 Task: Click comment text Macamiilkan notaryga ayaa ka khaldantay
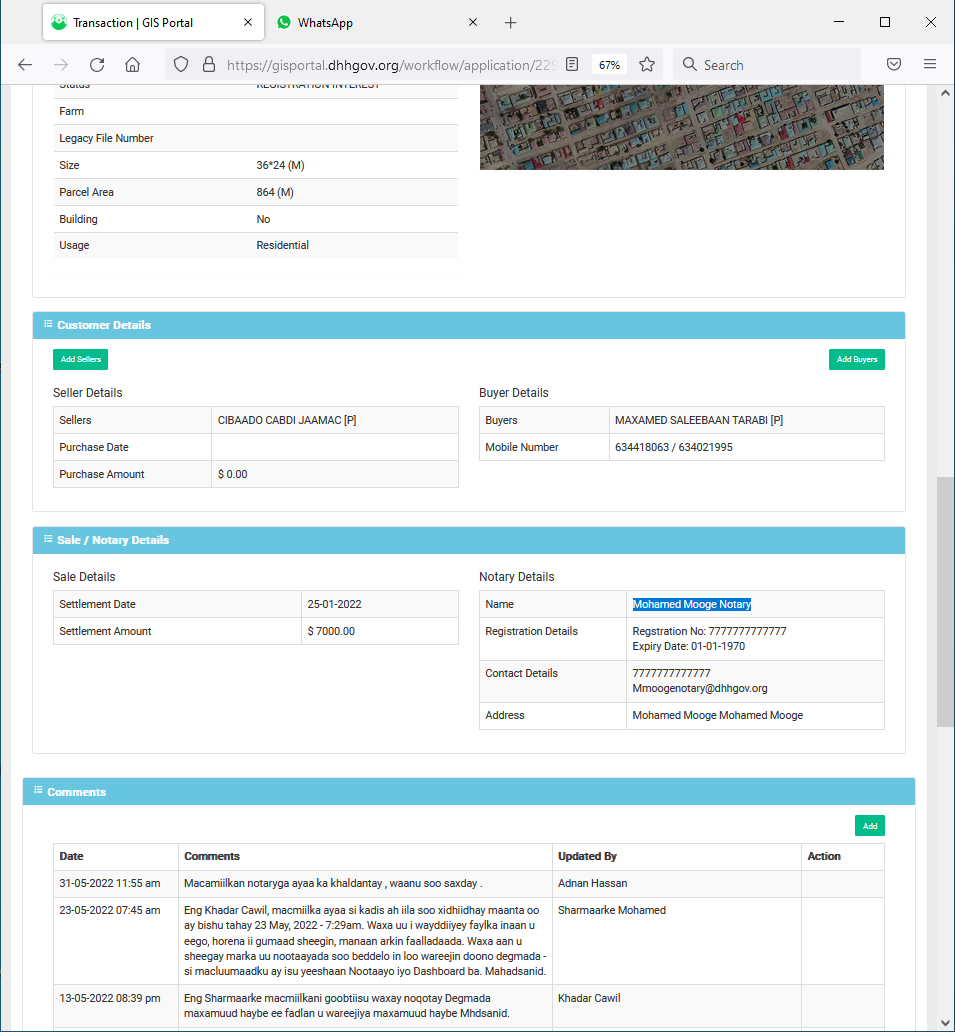(283, 883)
